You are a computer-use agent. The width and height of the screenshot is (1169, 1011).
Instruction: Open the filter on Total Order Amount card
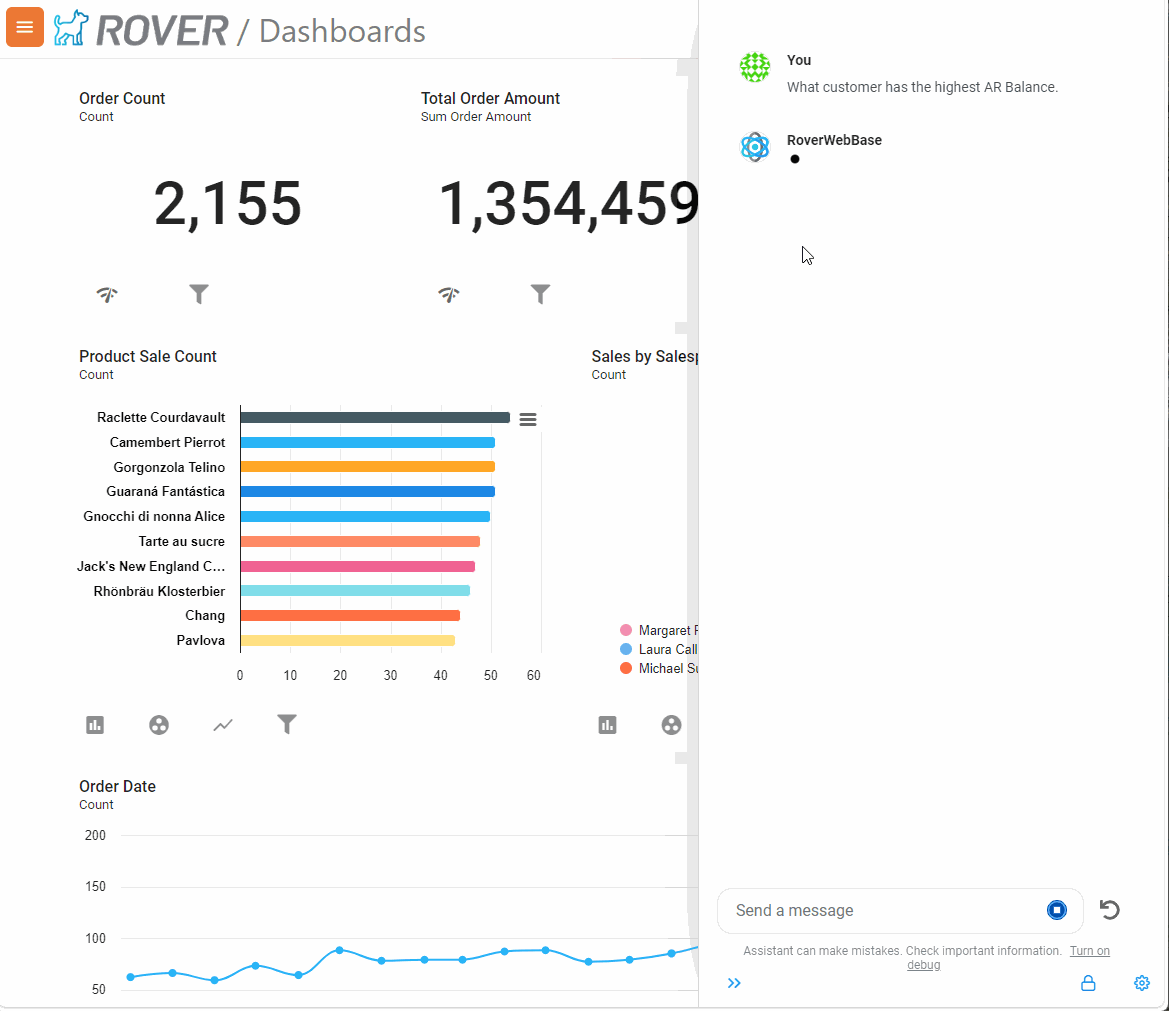(540, 295)
